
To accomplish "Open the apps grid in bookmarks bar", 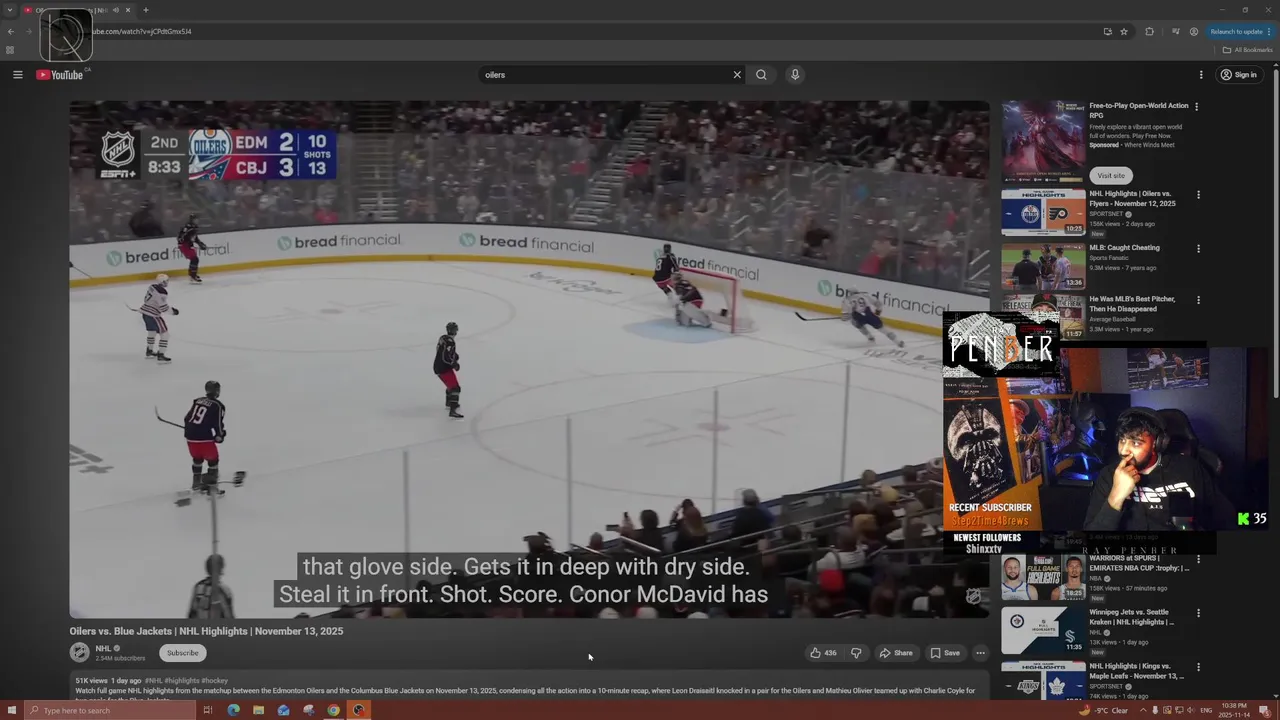I will [10, 50].
